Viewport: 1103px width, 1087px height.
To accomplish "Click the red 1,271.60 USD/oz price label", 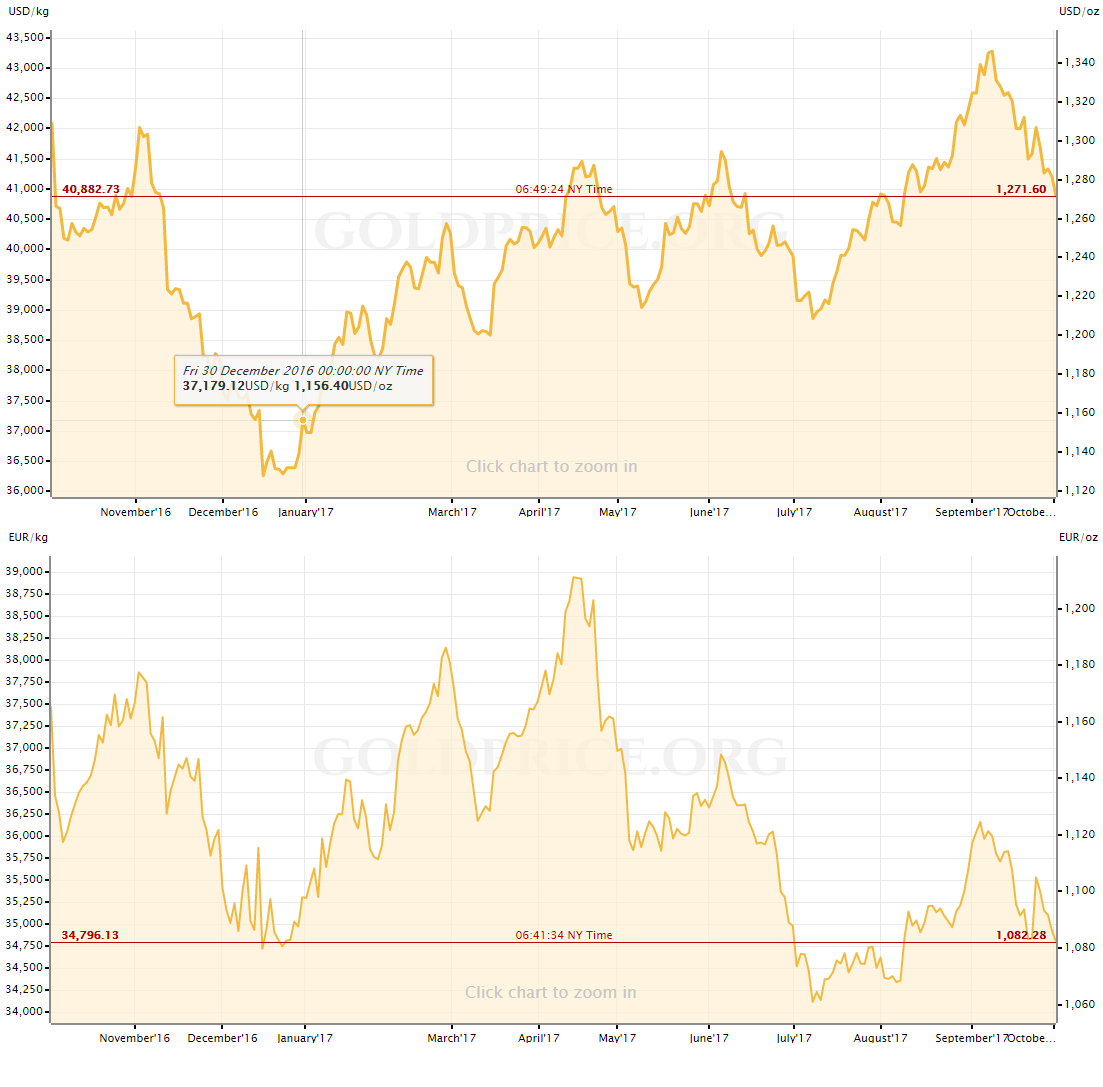I will pyautogui.click(x=1020, y=189).
